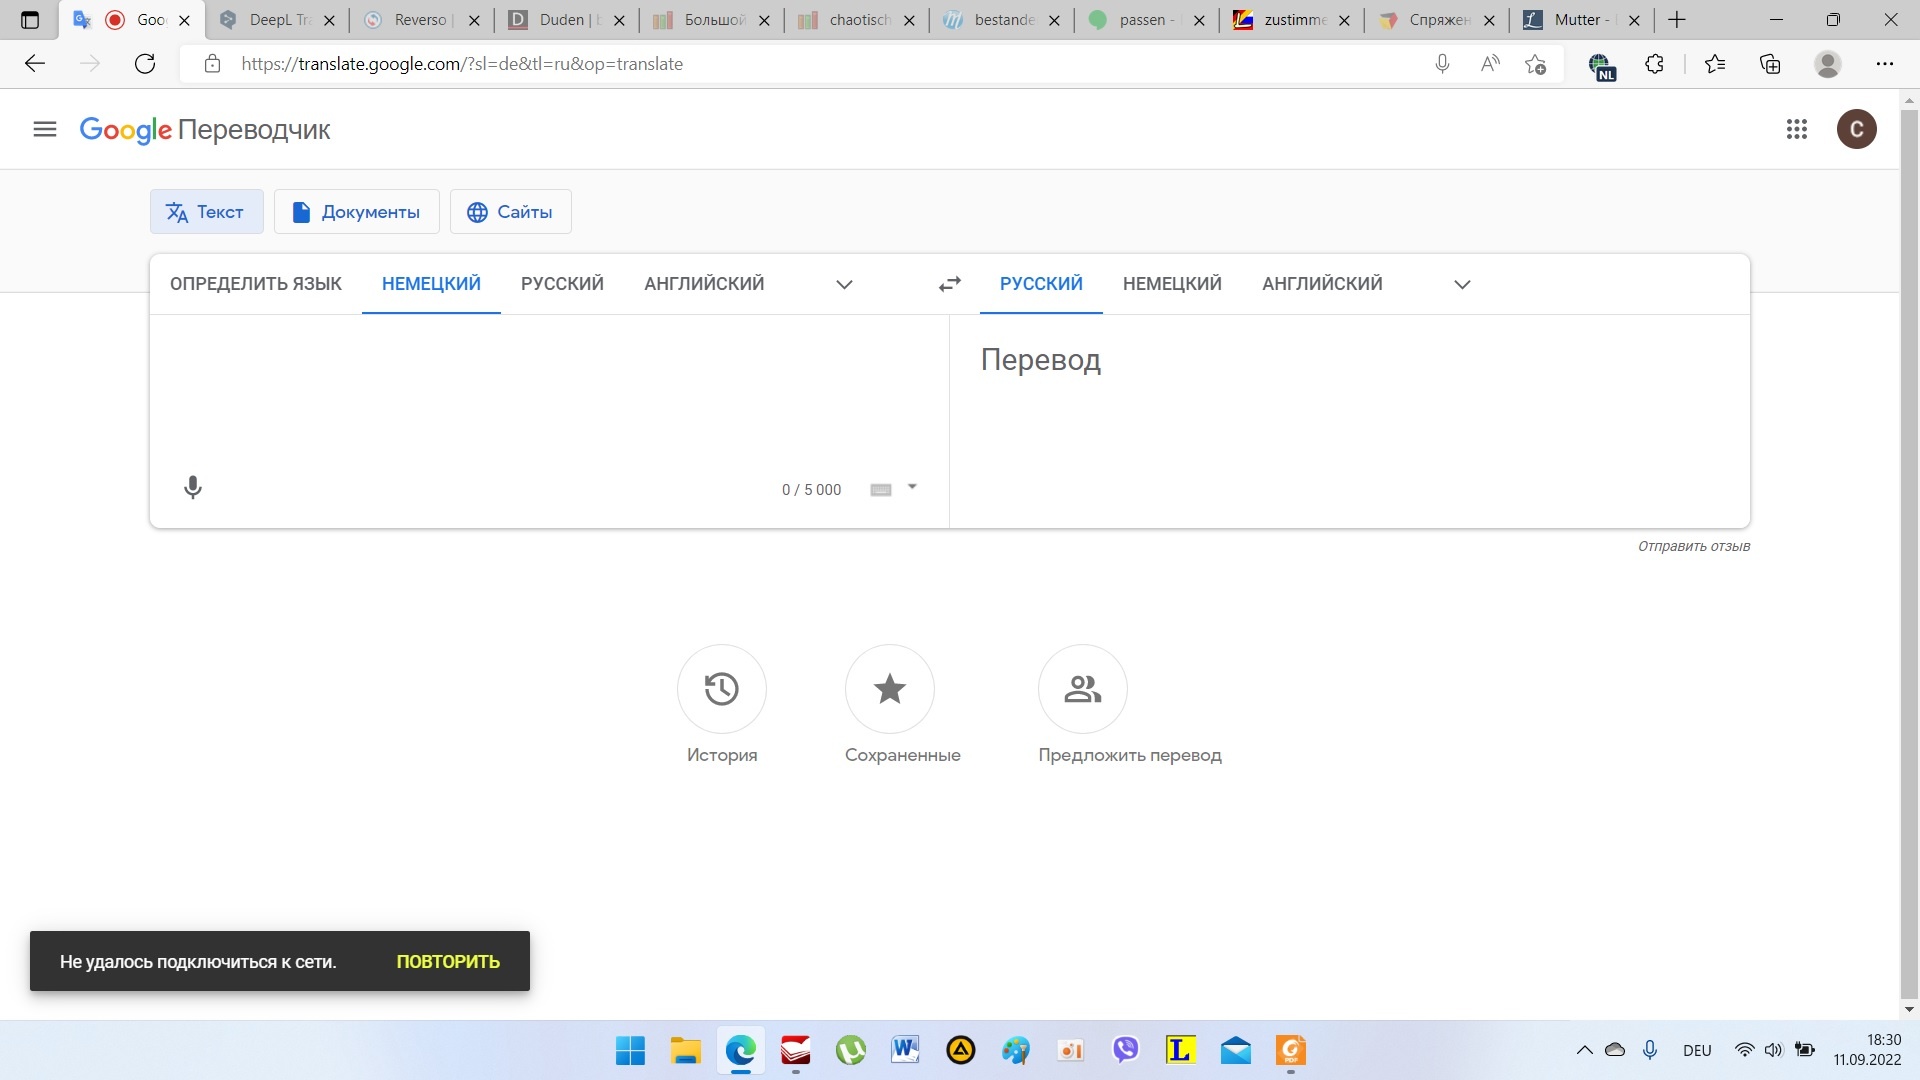The width and height of the screenshot is (1920, 1080).
Task: Open translation History
Action: [722, 689]
